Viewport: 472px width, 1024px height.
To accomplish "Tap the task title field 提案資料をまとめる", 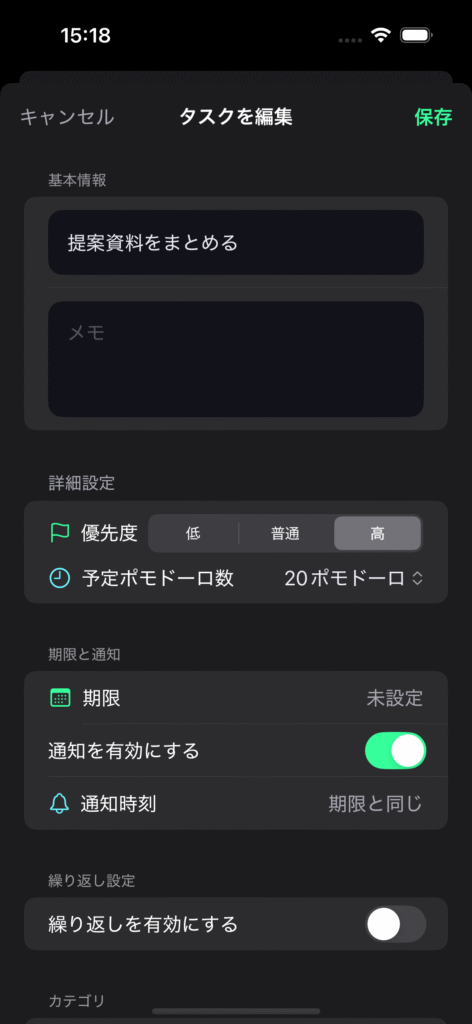I will (x=236, y=243).
